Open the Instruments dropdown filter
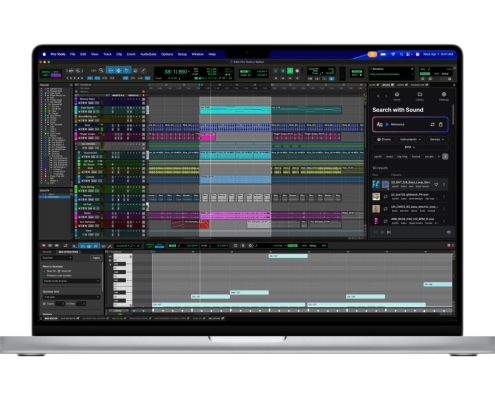This screenshot has height=400, width=495. point(410,139)
